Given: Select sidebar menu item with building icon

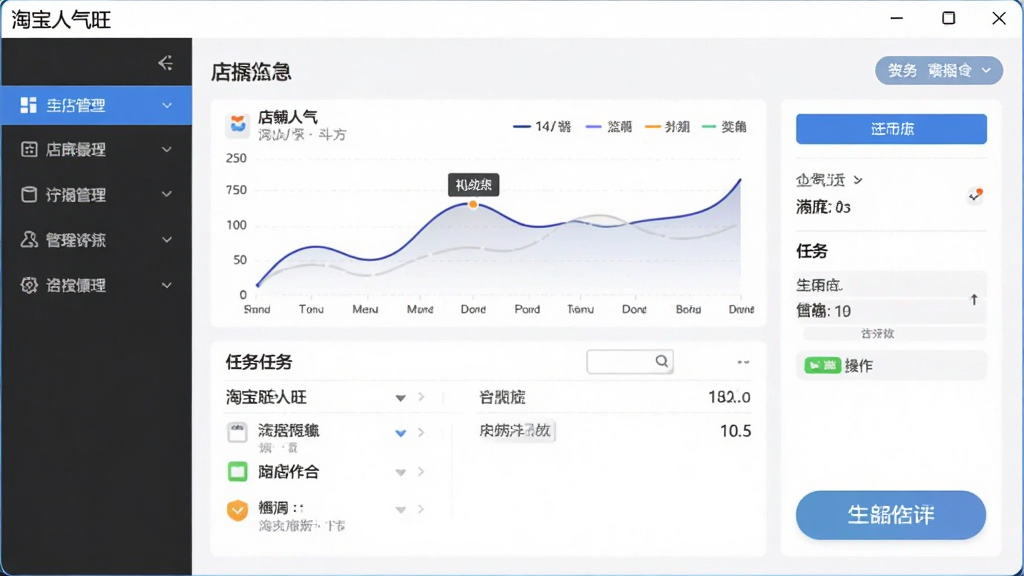Looking at the screenshot, I should click(x=97, y=150).
